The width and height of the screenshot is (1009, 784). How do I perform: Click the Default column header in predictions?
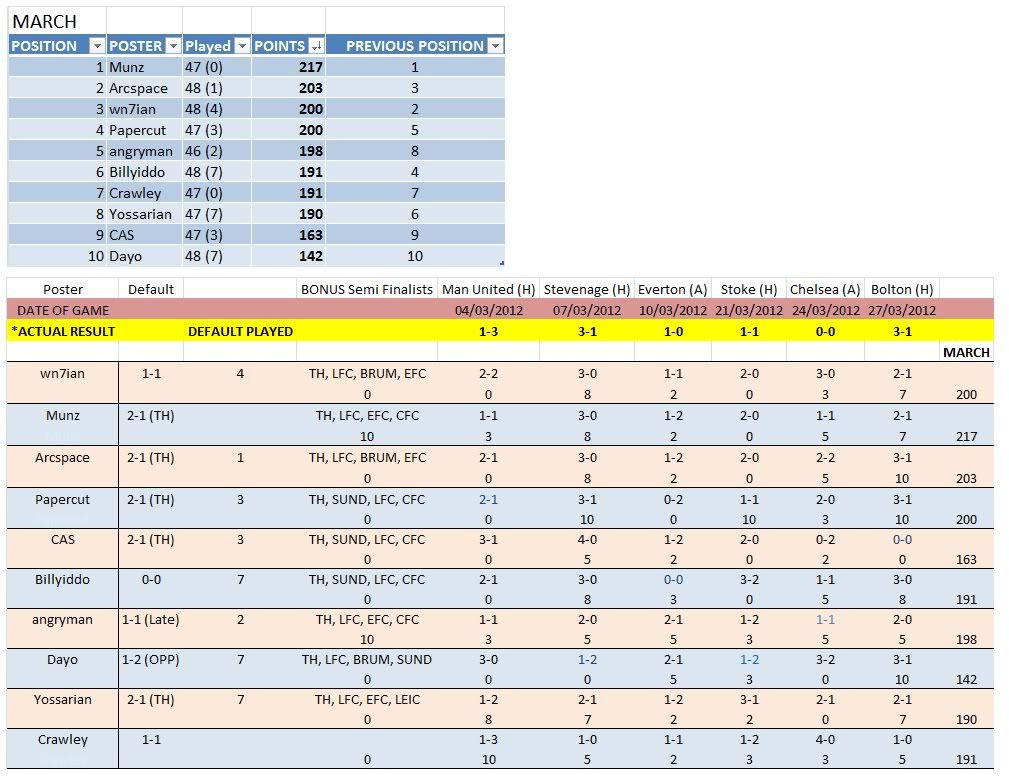151,290
